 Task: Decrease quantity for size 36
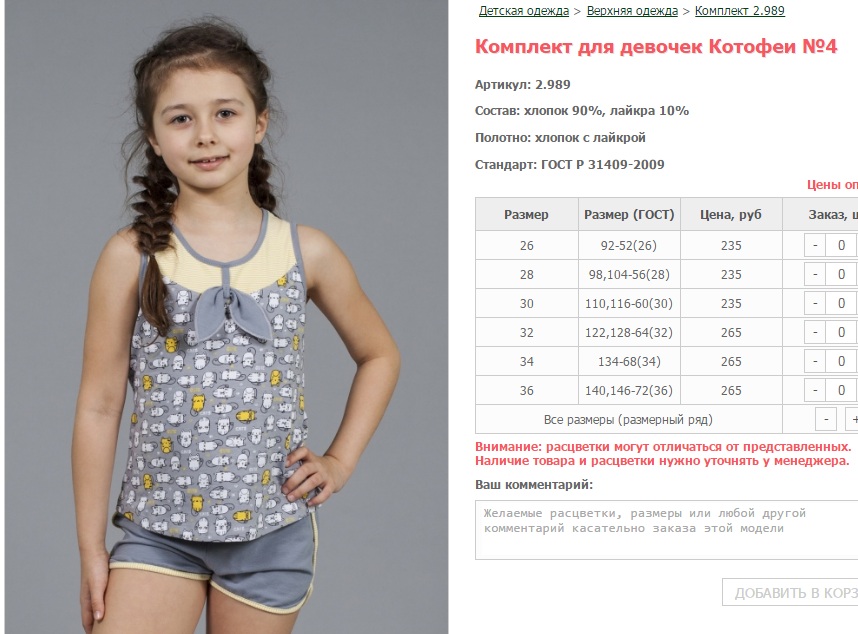(815, 390)
